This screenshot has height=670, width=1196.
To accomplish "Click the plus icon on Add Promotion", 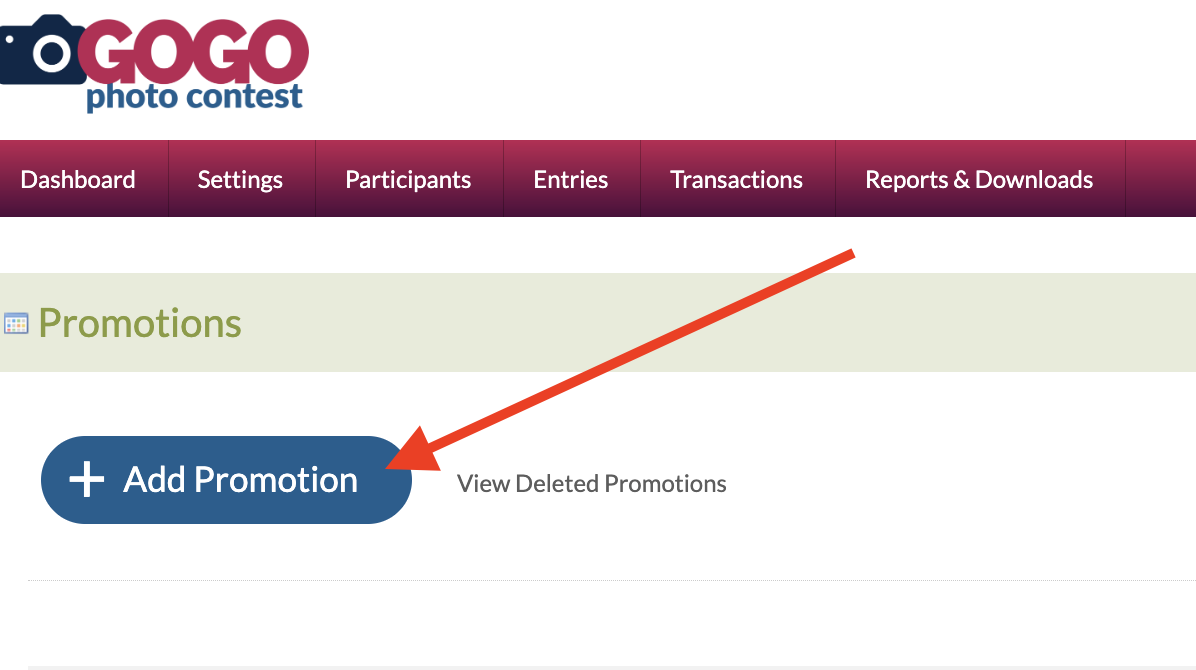I will 87,480.
